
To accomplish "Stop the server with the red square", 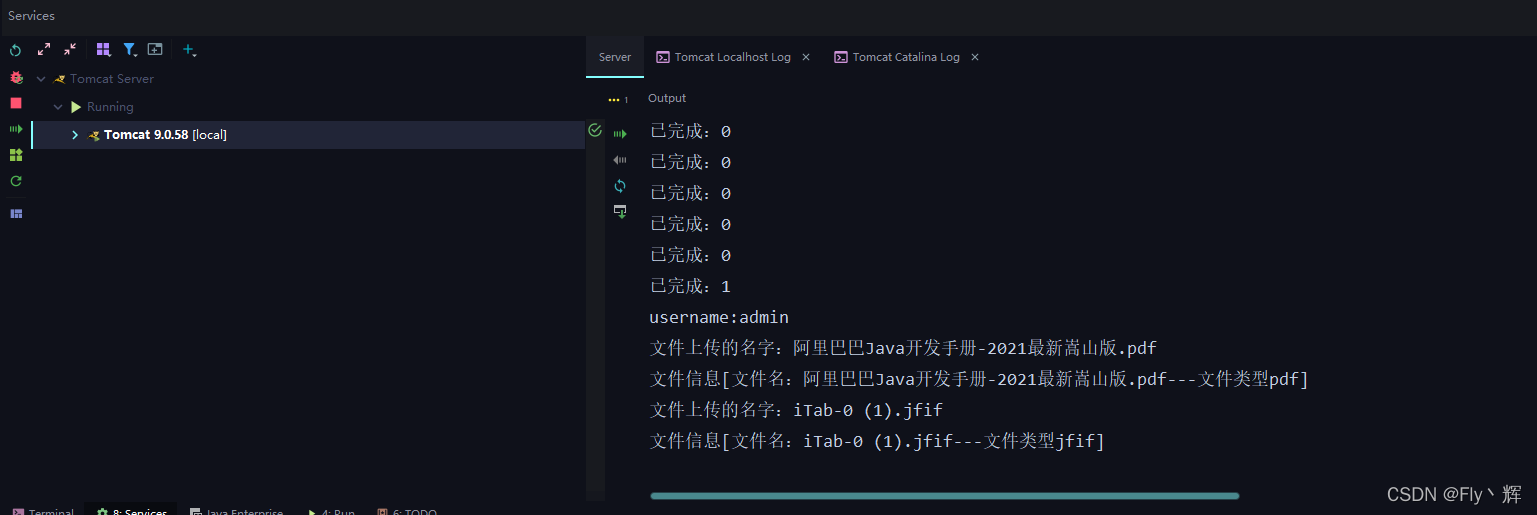I will point(16,103).
